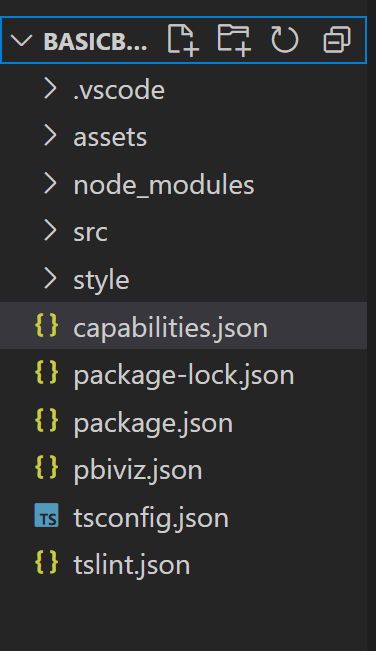Collapse all folders in Explorer
Image resolution: width=376 pixels, height=651 pixels.
point(337,40)
